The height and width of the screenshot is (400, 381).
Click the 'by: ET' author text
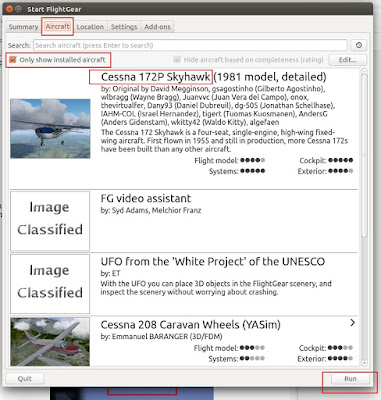[x=110, y=274]
